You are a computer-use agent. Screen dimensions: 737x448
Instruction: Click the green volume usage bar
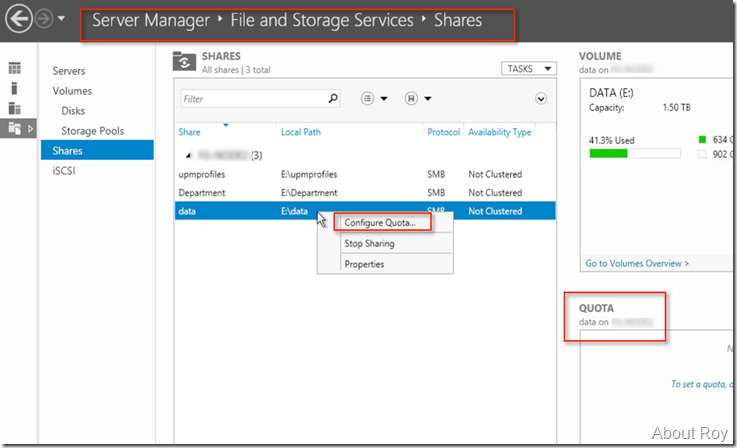608,153
